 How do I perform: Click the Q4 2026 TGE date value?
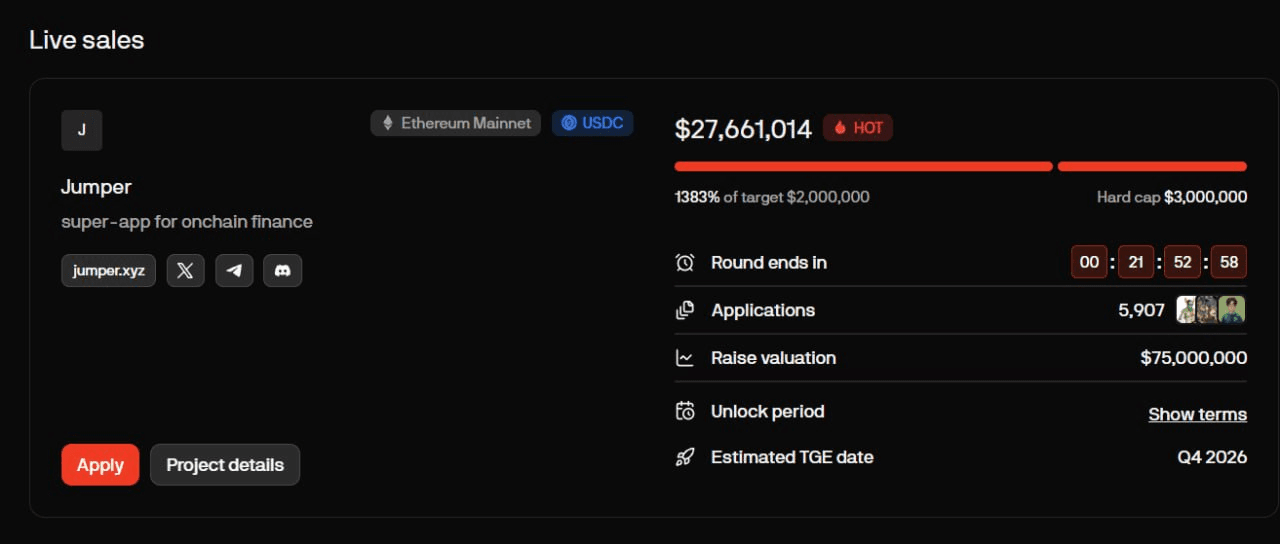pyautogui.click(x=1212, y=457)
